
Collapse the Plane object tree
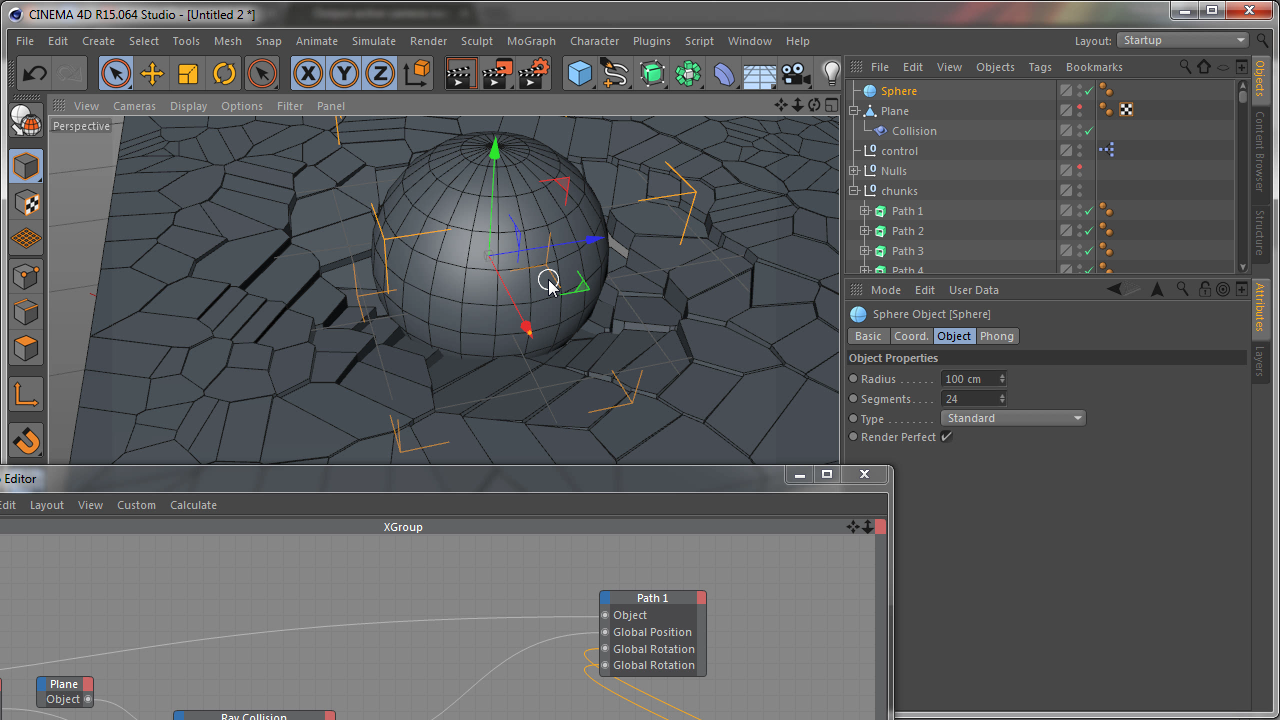(x=854, y=111)
